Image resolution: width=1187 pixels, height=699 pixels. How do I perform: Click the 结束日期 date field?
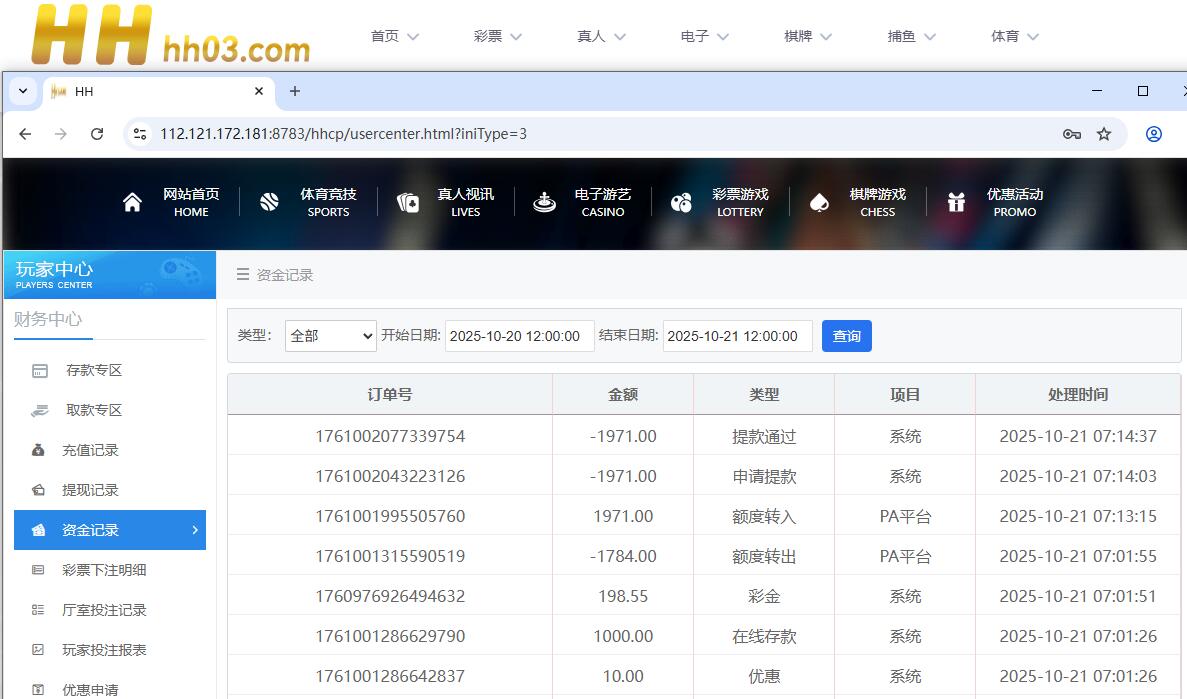tap(737, 336)
